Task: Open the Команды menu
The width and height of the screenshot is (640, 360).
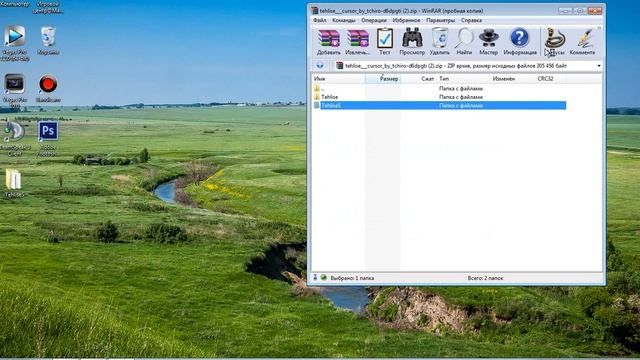Action: (344, 20)
